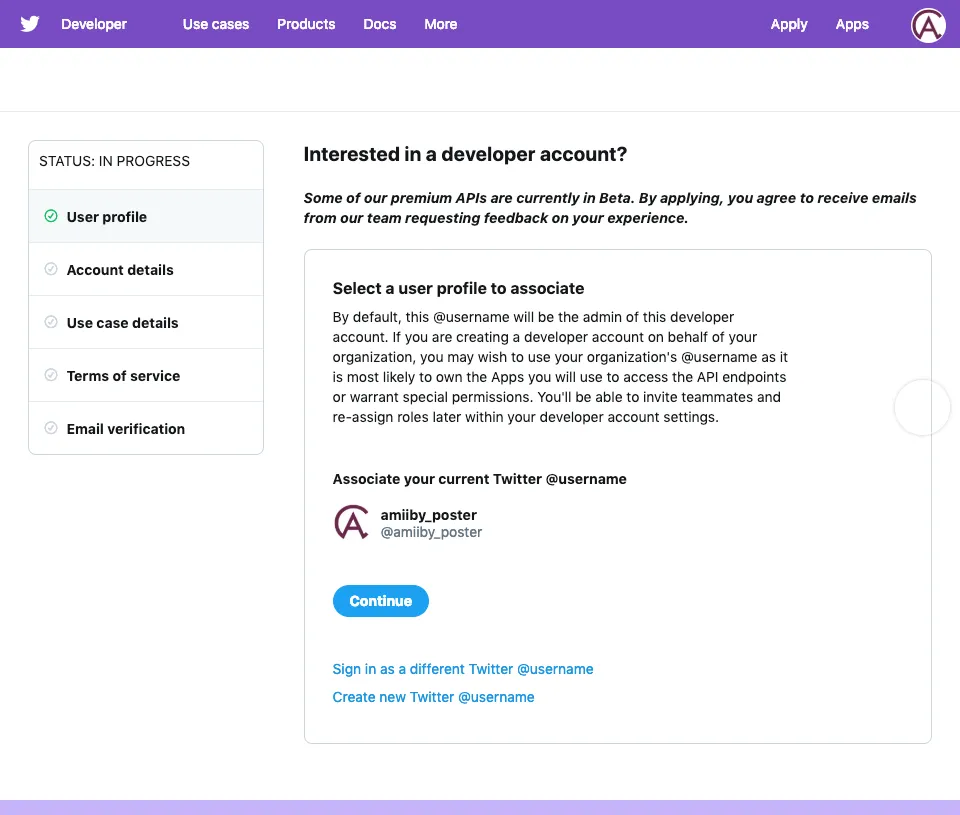Image resolution: width=960 pixels, height=815 pixels.
Task: Click the blue Continue button
Action: pyautogui.click(x=381, y=601)
